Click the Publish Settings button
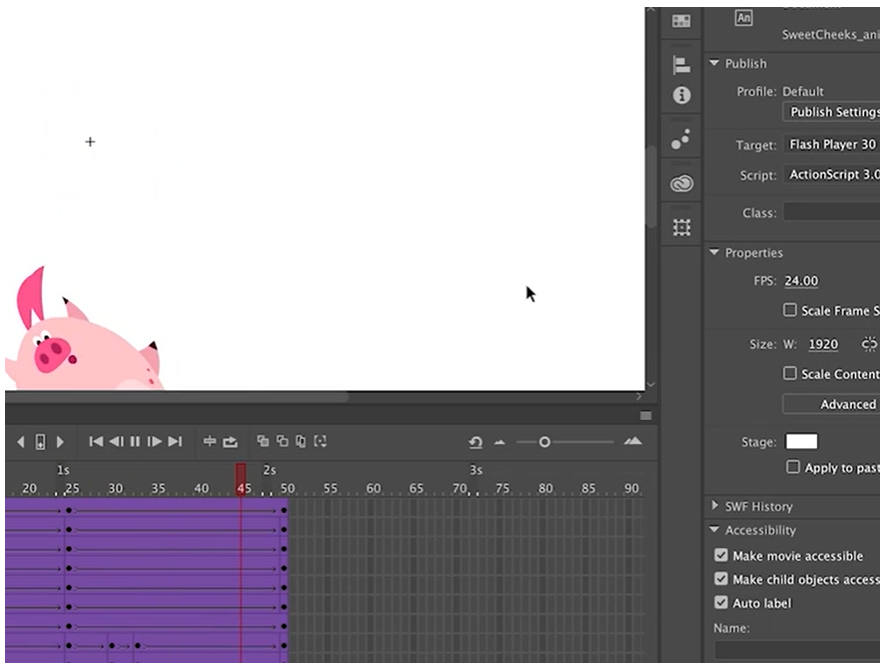 832,112
